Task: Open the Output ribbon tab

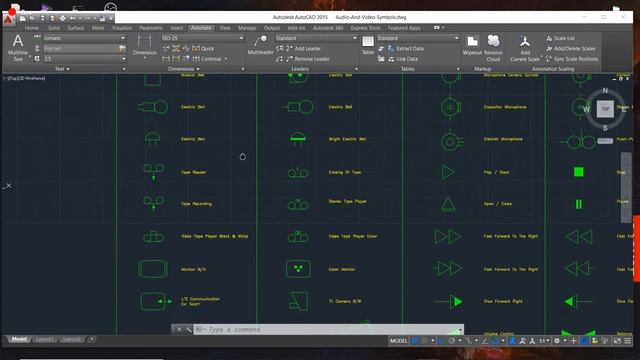Action: pos(272,28)
